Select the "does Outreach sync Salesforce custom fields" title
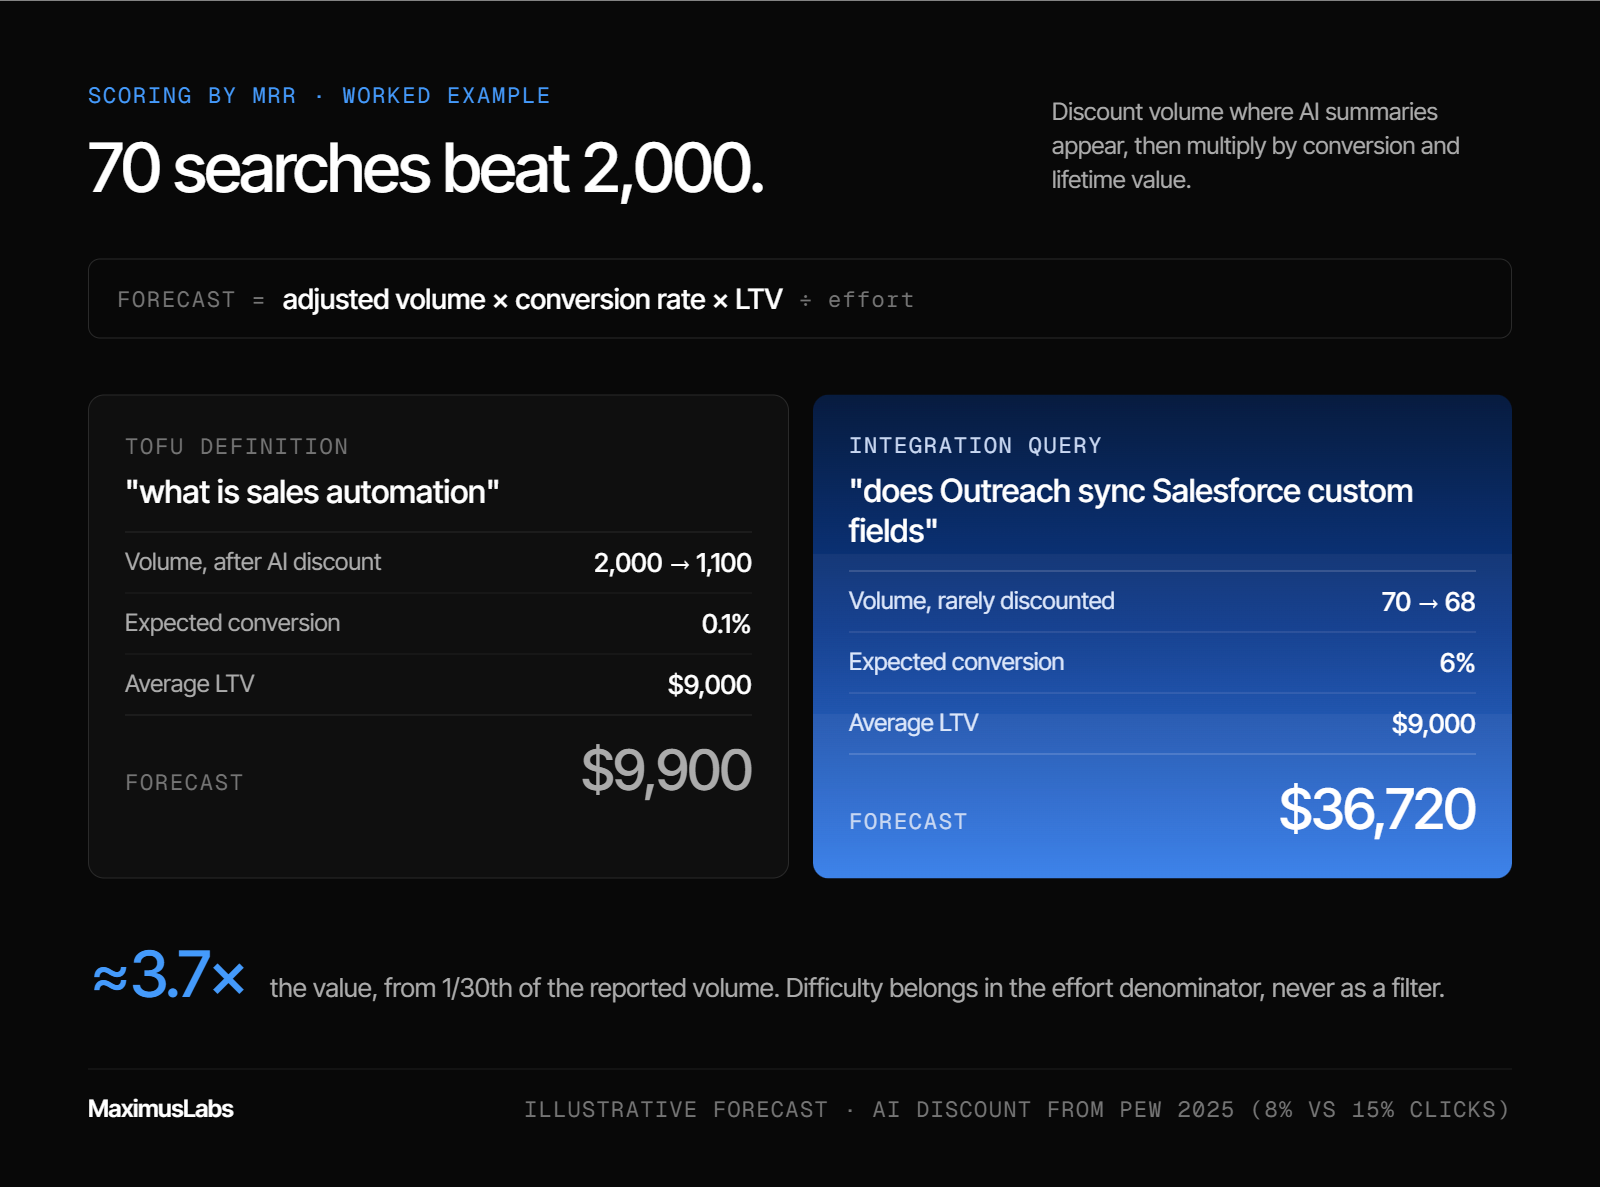The image size is (1600, 1187). [1131, 511]
